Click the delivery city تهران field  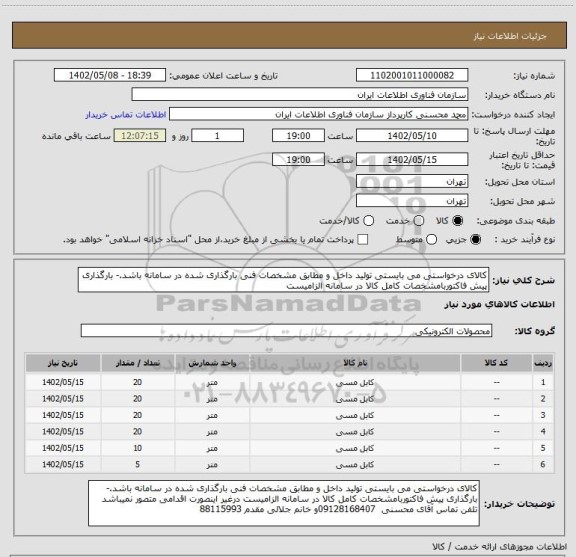click(412, 201)
